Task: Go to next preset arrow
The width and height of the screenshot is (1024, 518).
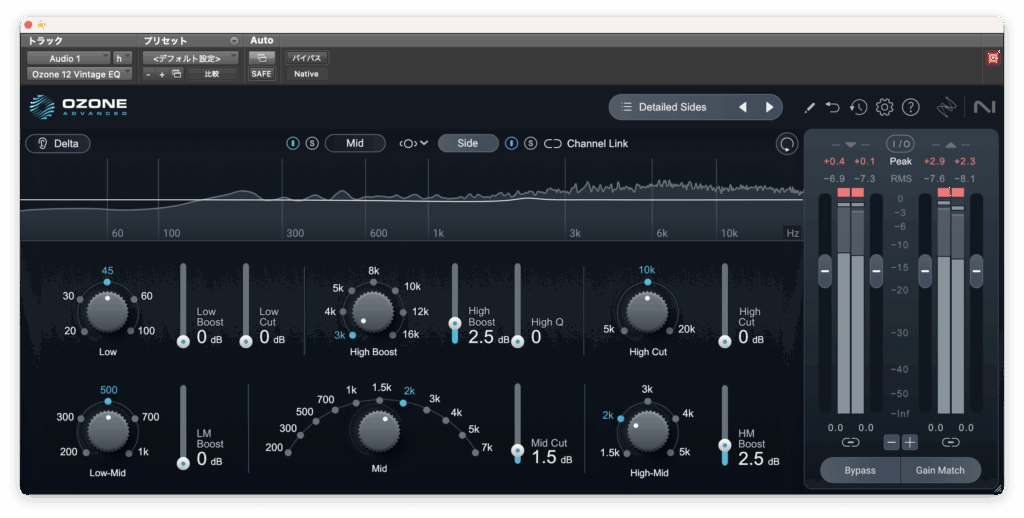Action: tap(769, 107)
